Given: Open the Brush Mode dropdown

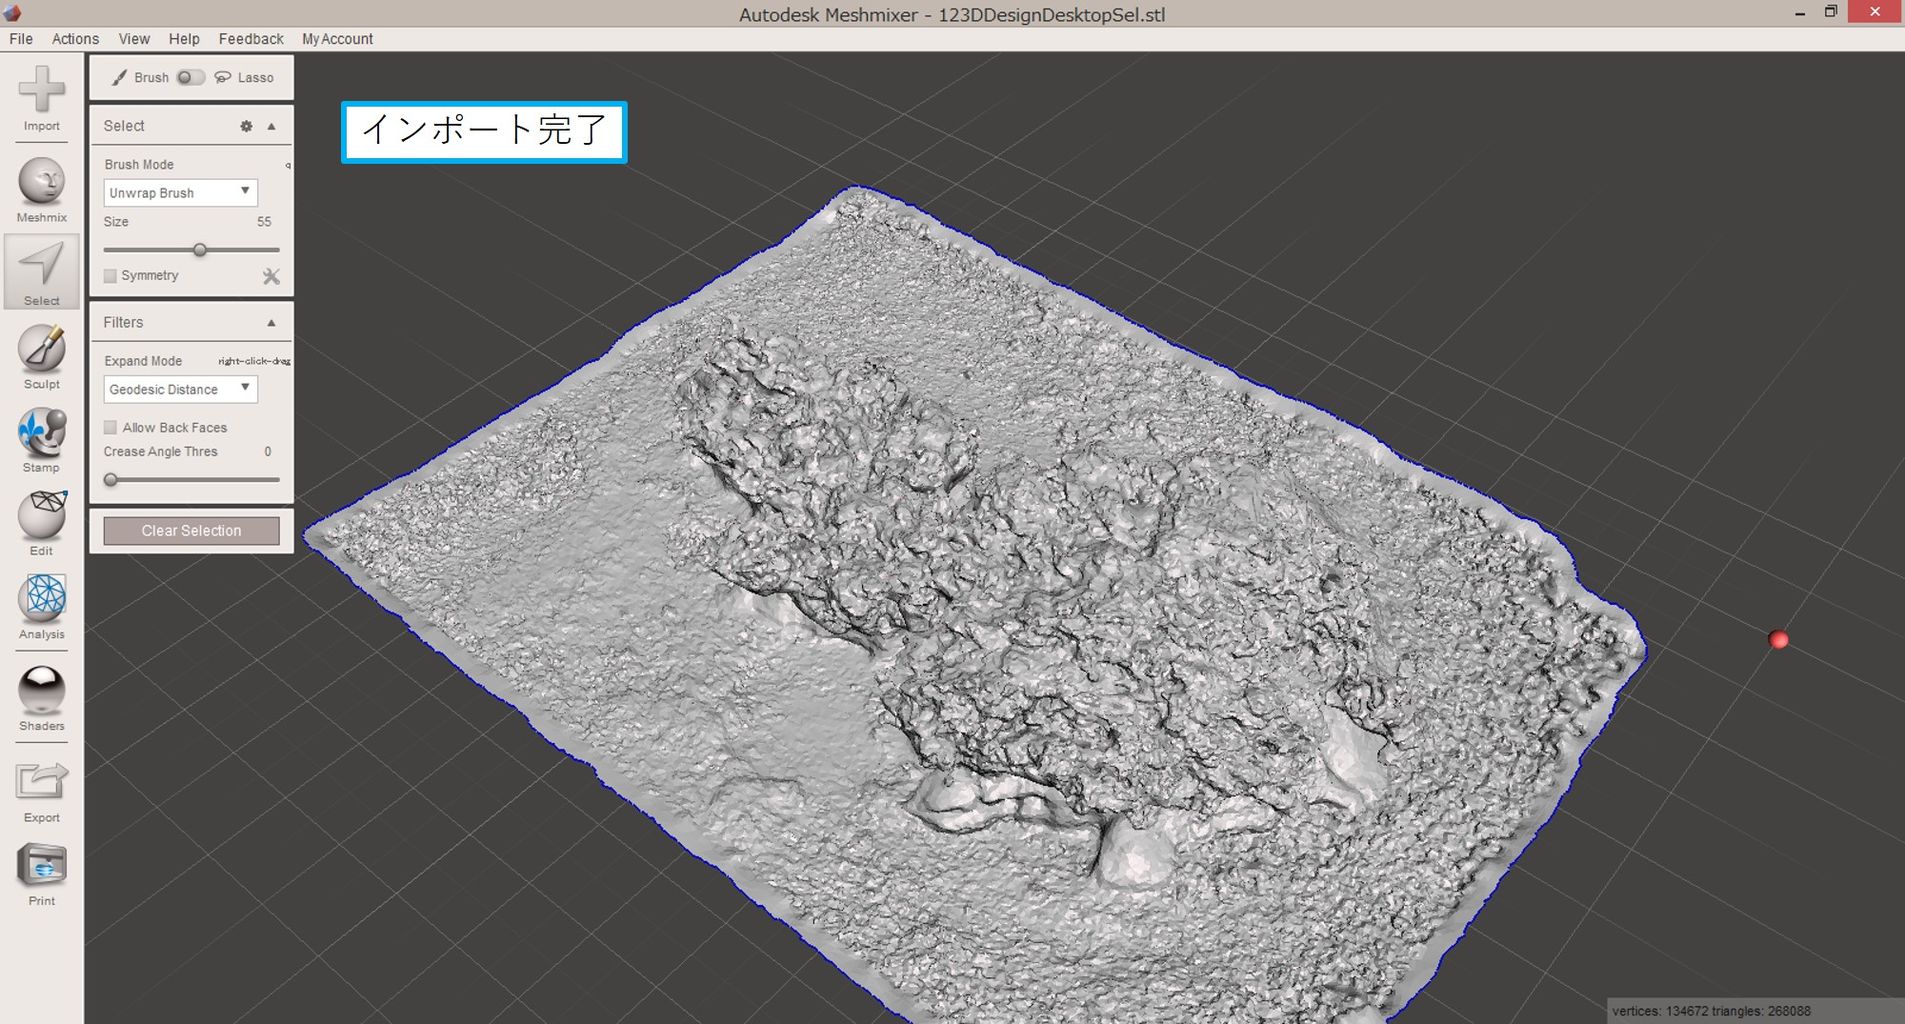Looking at the screenshot, I should [180, 192].
